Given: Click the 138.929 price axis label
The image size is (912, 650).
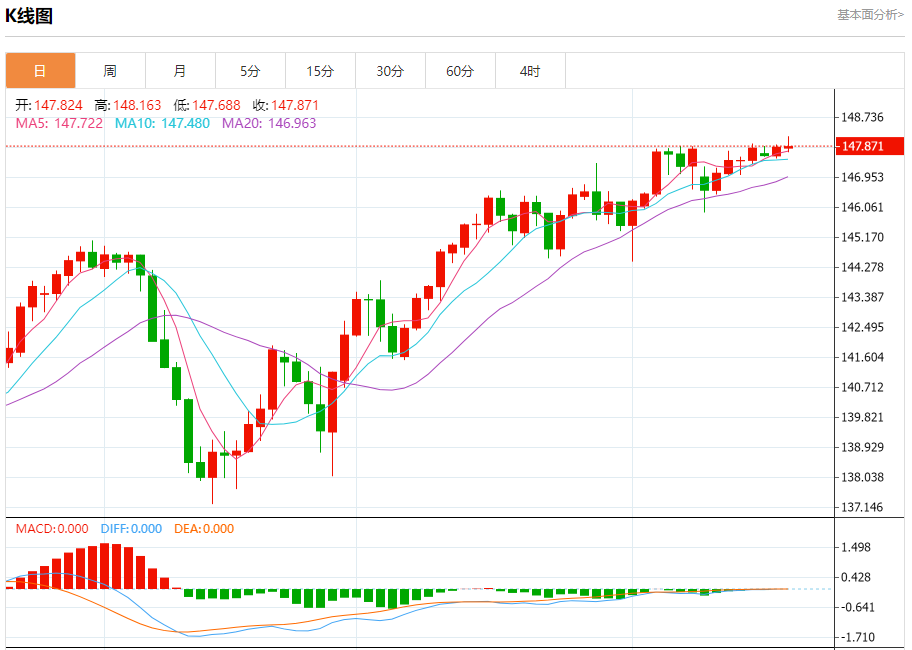Looking at the screenshot, I should click(x=863, y=447).
